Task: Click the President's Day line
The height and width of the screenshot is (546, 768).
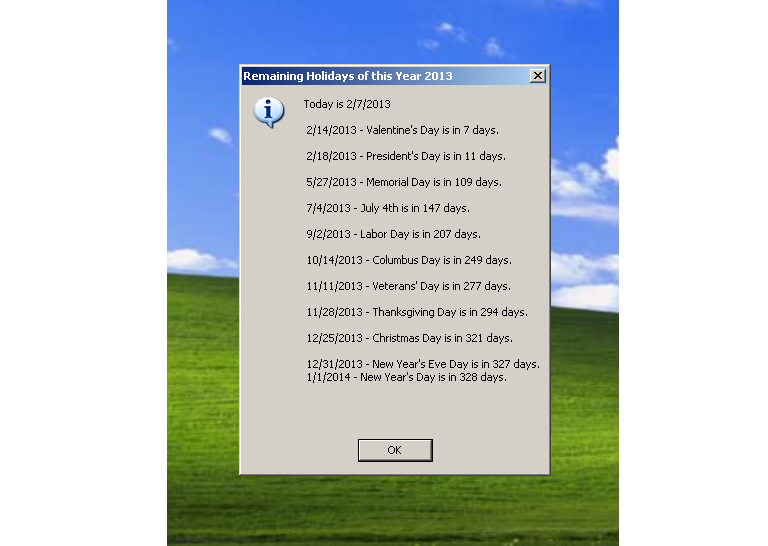Action: click(406, 156)
